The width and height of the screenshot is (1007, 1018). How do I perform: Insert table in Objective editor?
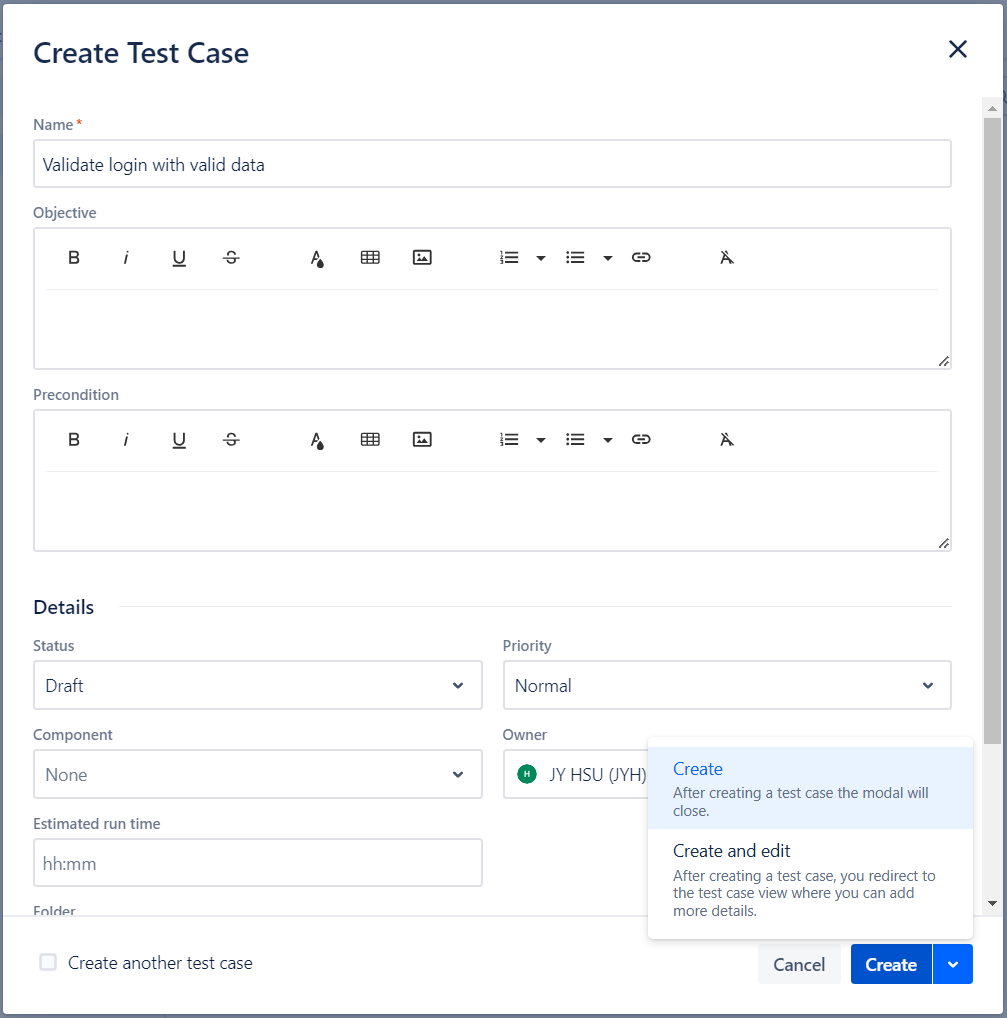click(370, 258)
